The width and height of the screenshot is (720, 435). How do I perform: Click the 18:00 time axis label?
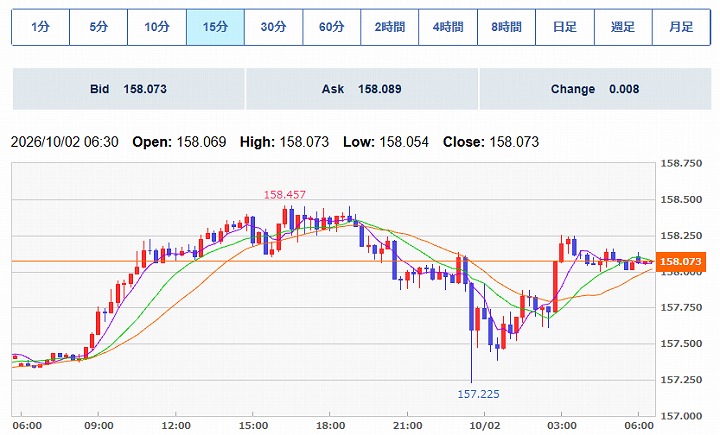tap(330, 425)
